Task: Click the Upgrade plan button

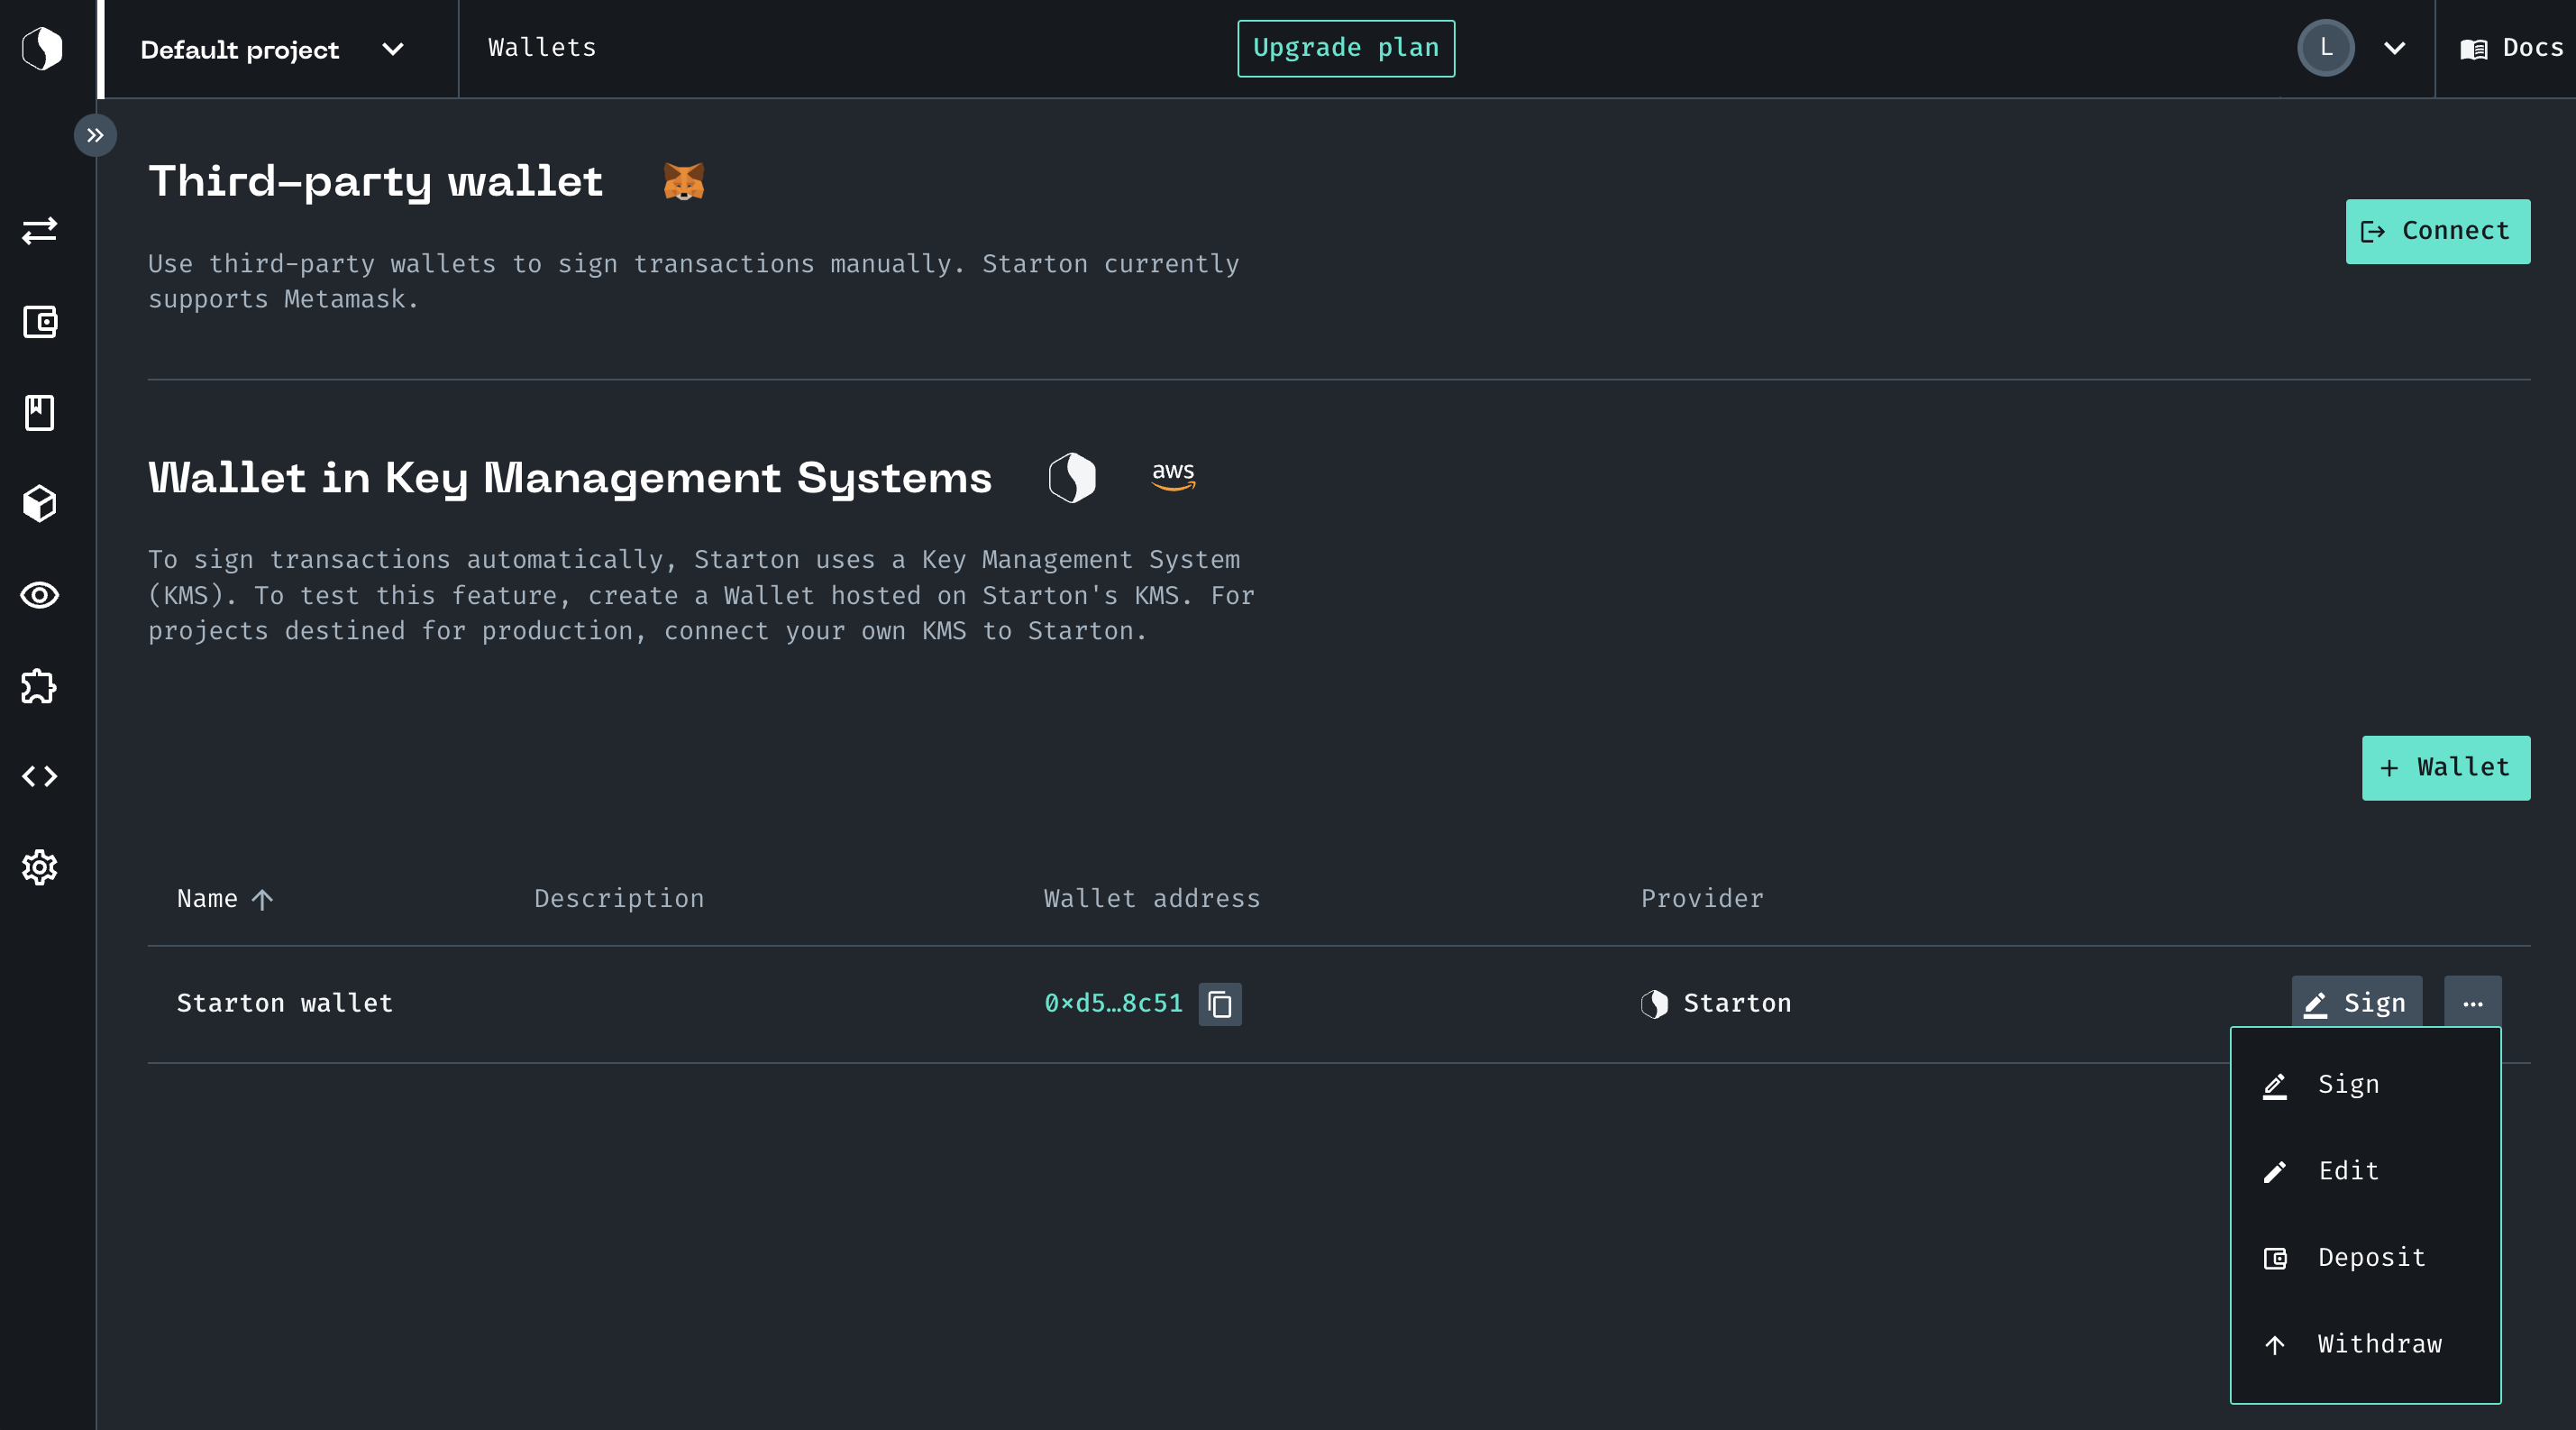Action: [1346, 48]
